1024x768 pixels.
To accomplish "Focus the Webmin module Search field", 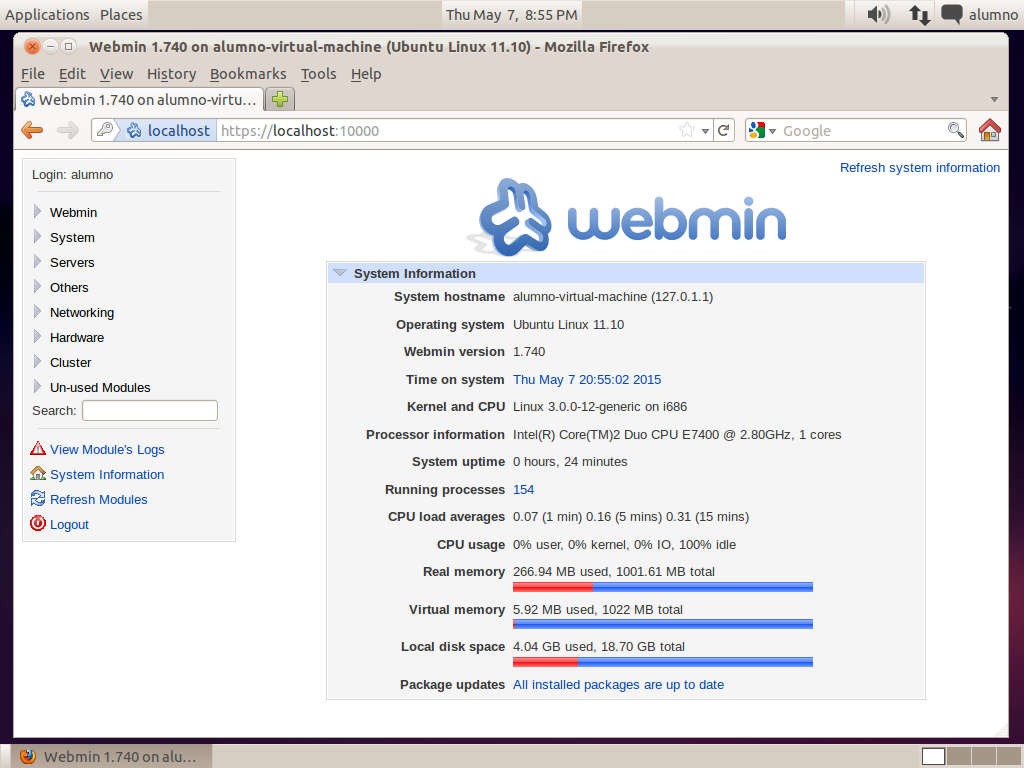I will (x=150, y=410).
